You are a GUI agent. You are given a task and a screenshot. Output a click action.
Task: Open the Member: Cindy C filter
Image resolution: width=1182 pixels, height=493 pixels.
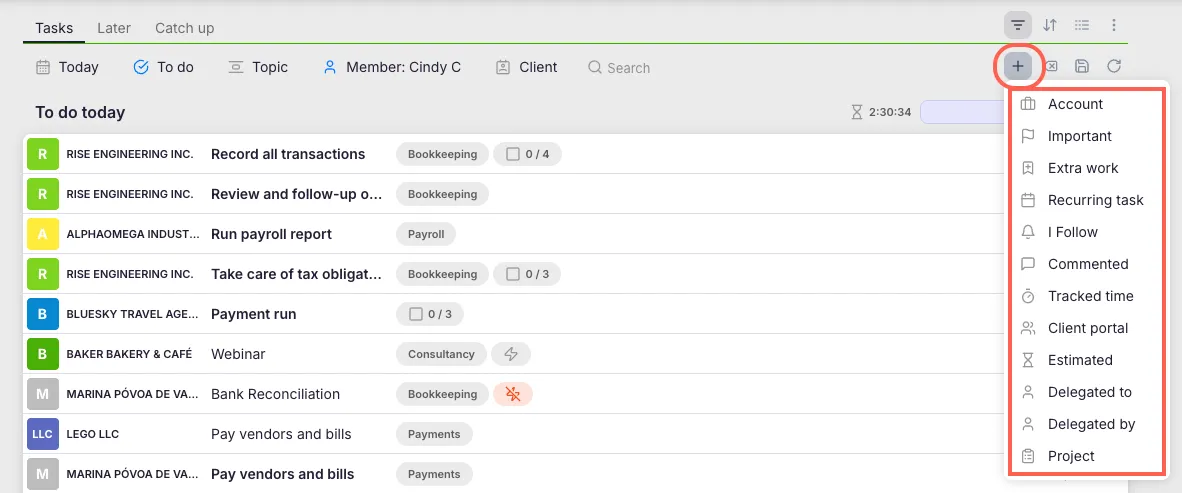(x=392, y=67)
